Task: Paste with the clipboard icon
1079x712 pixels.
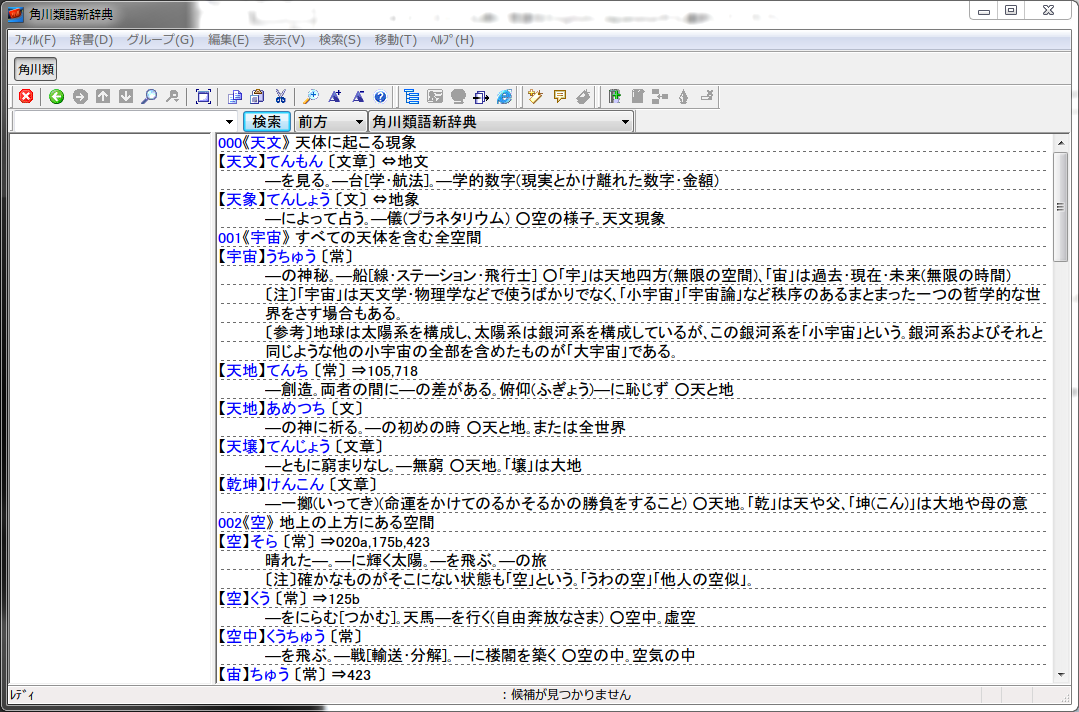Action: pyautogui.click(x=257, y=96)
